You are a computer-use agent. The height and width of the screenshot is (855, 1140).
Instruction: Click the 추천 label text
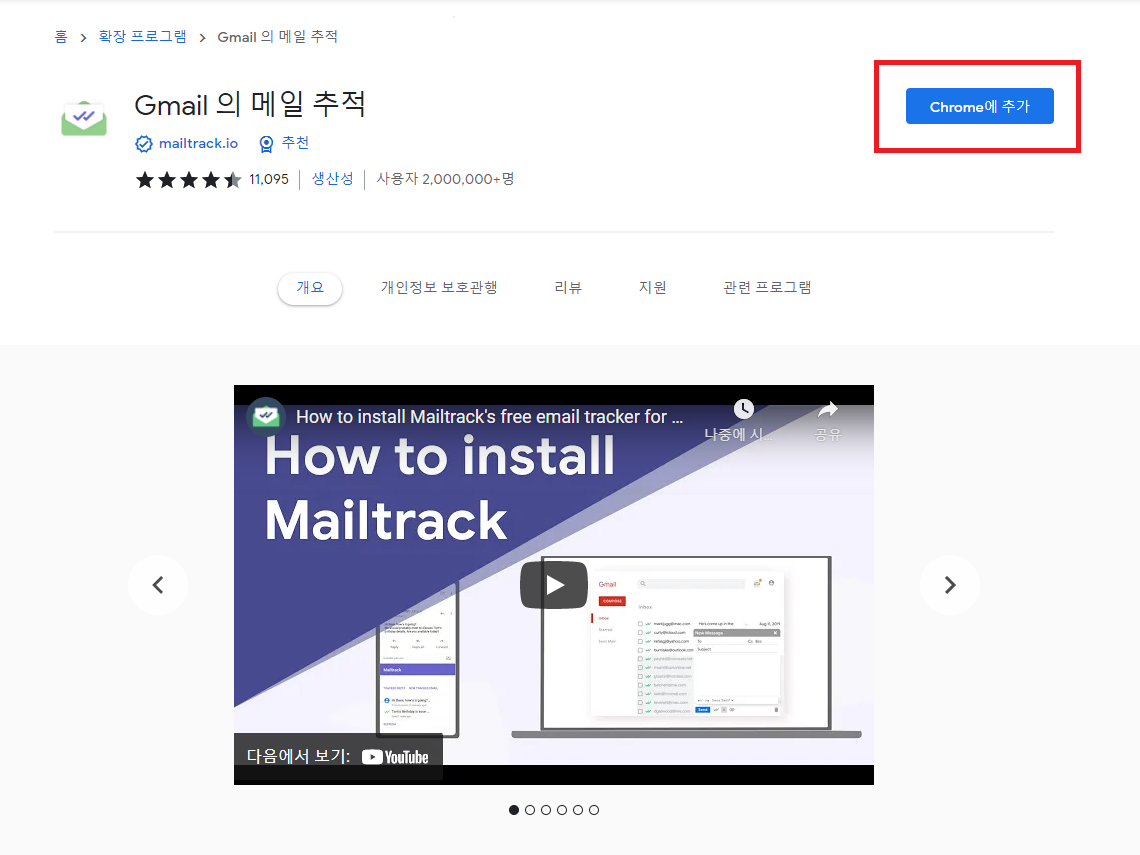(x=295, y=142)
